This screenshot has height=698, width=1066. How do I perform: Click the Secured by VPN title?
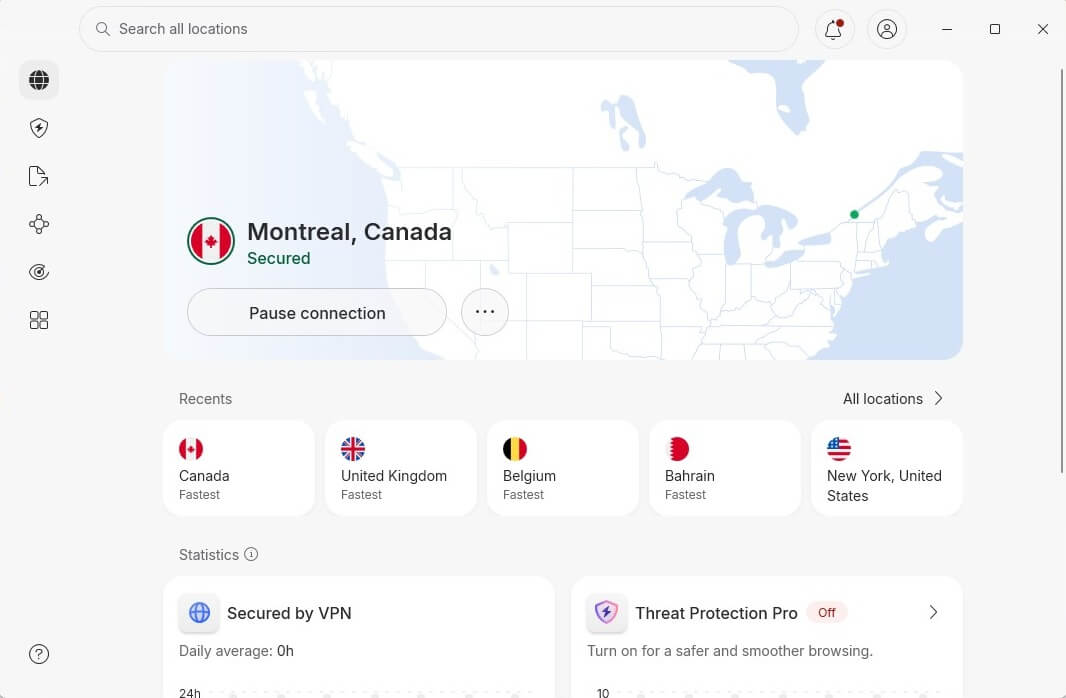pyautogui.click(x=289, y=613)
